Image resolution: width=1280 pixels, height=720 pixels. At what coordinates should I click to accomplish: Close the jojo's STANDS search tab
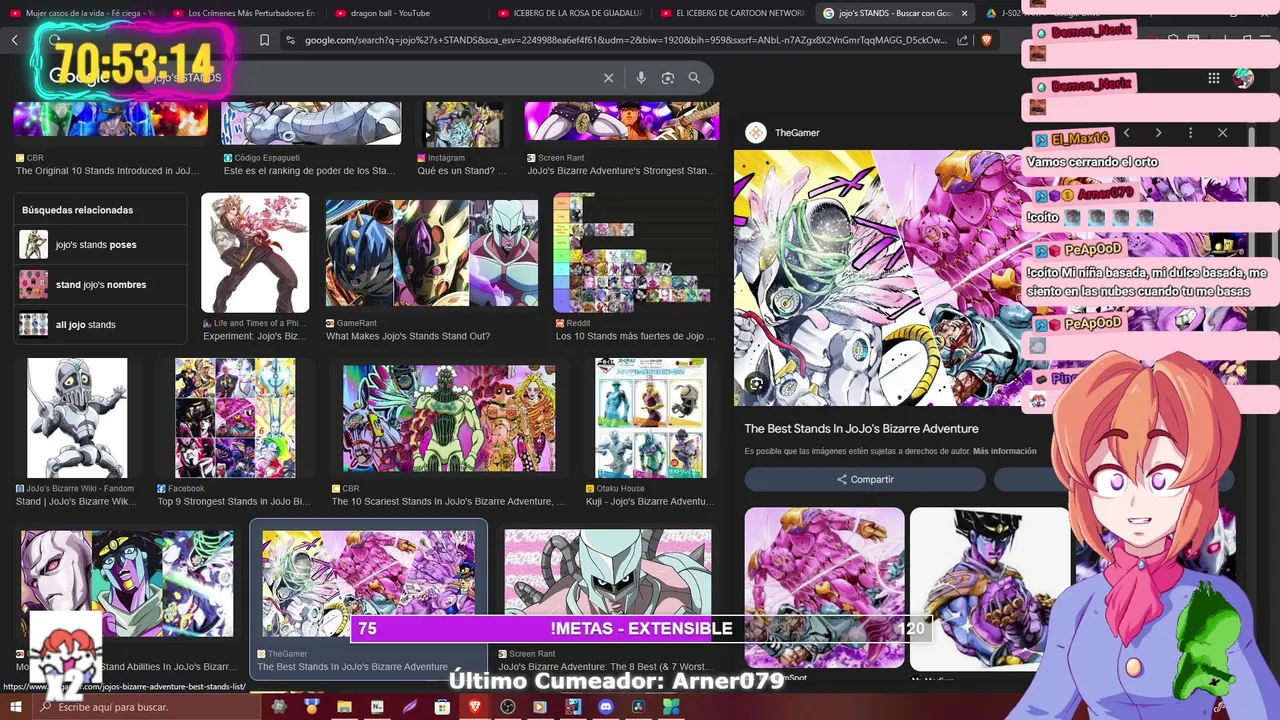[x=964, y=13]
